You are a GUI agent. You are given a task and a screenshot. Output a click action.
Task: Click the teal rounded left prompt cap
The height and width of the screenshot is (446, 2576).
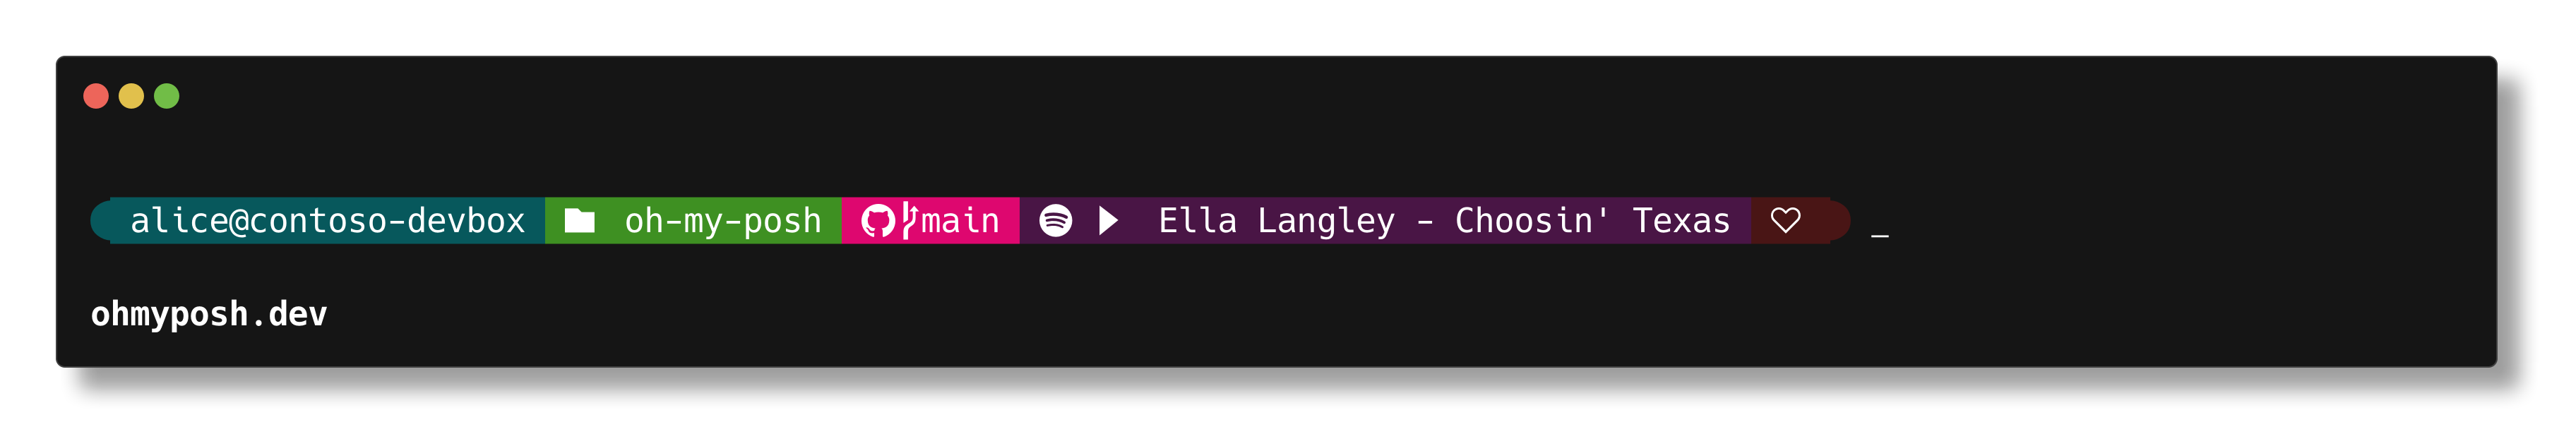click(x=101, y=220)
